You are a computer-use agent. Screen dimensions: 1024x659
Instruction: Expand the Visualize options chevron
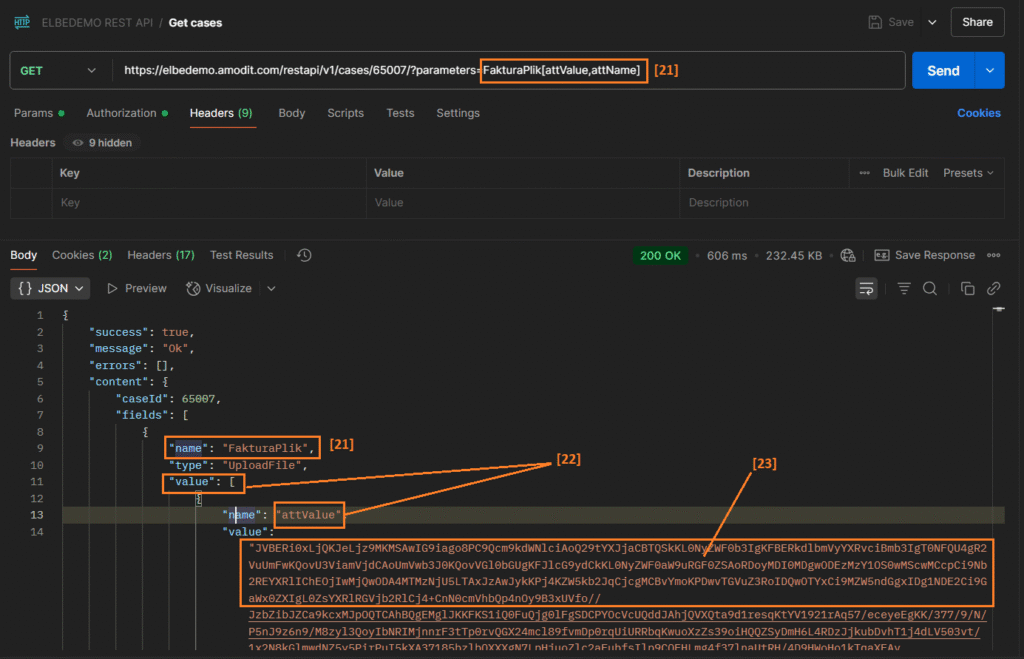coord(271,288)
